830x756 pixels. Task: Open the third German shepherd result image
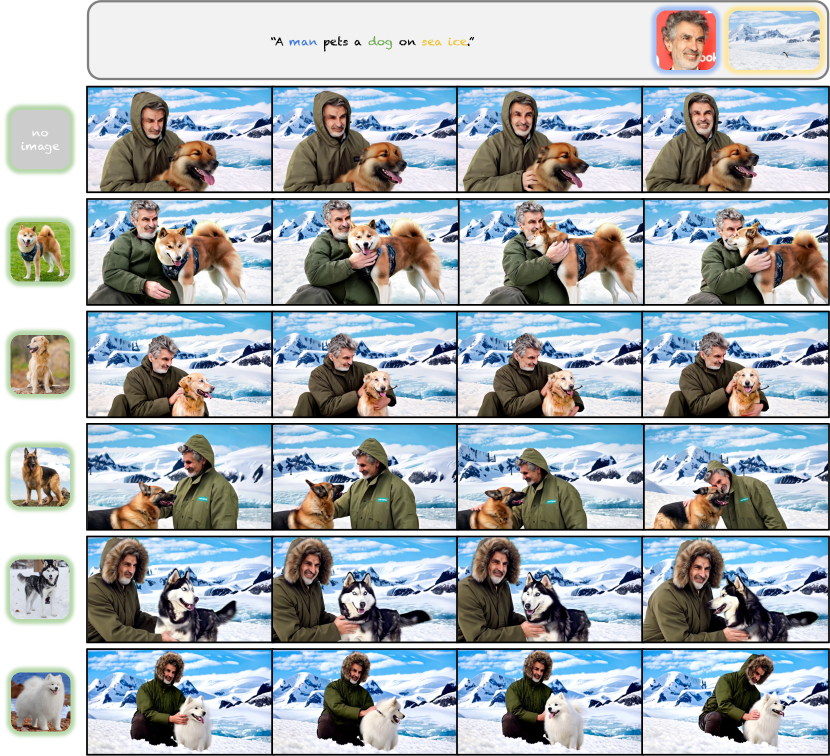click(549, 476)
